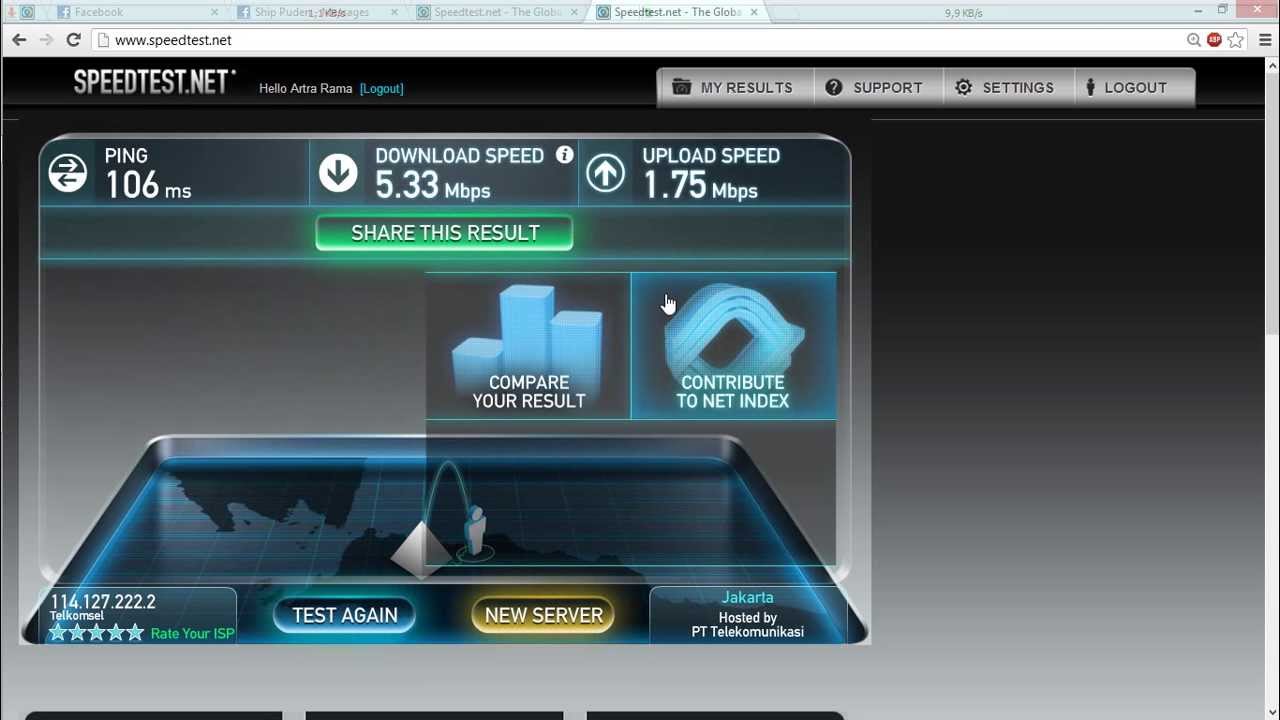Click the Rate Your ISP label
1280x720 pixels.
pyautogui.click(x=192, y=634)
